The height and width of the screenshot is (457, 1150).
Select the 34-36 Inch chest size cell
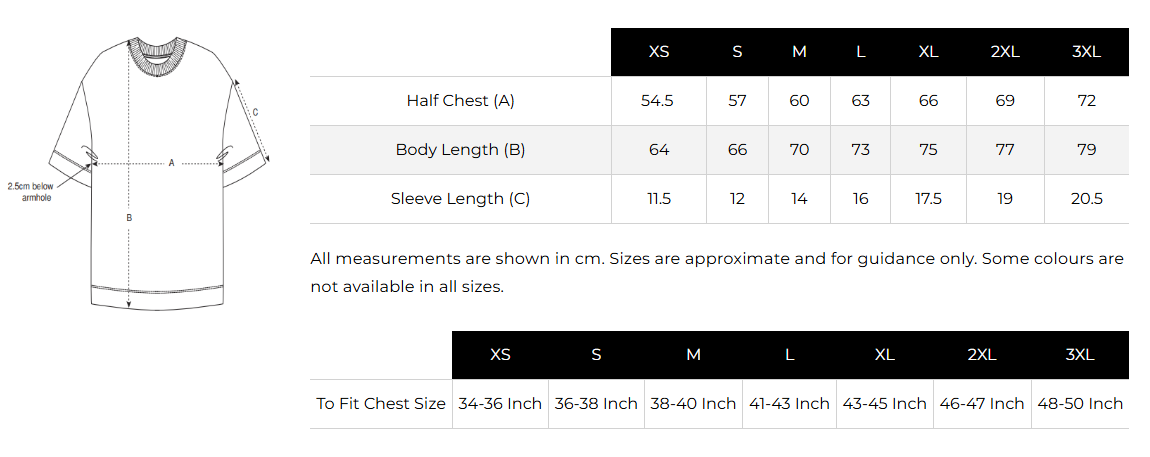500,404
